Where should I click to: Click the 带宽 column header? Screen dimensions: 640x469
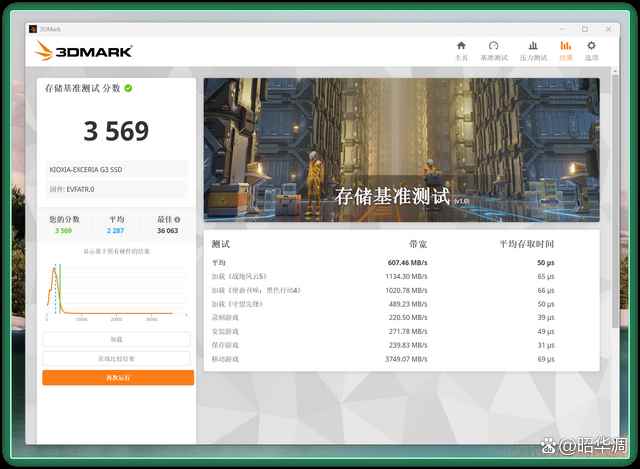click(418, 244)
